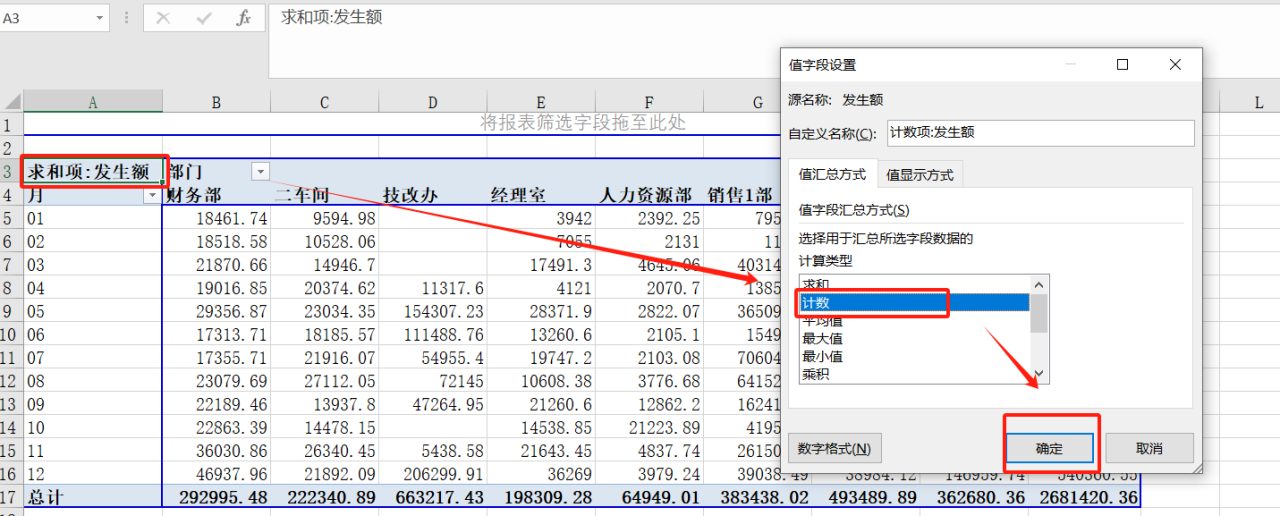
Task: Click the list scrollbar down arrow
Action: point(1040,375)
